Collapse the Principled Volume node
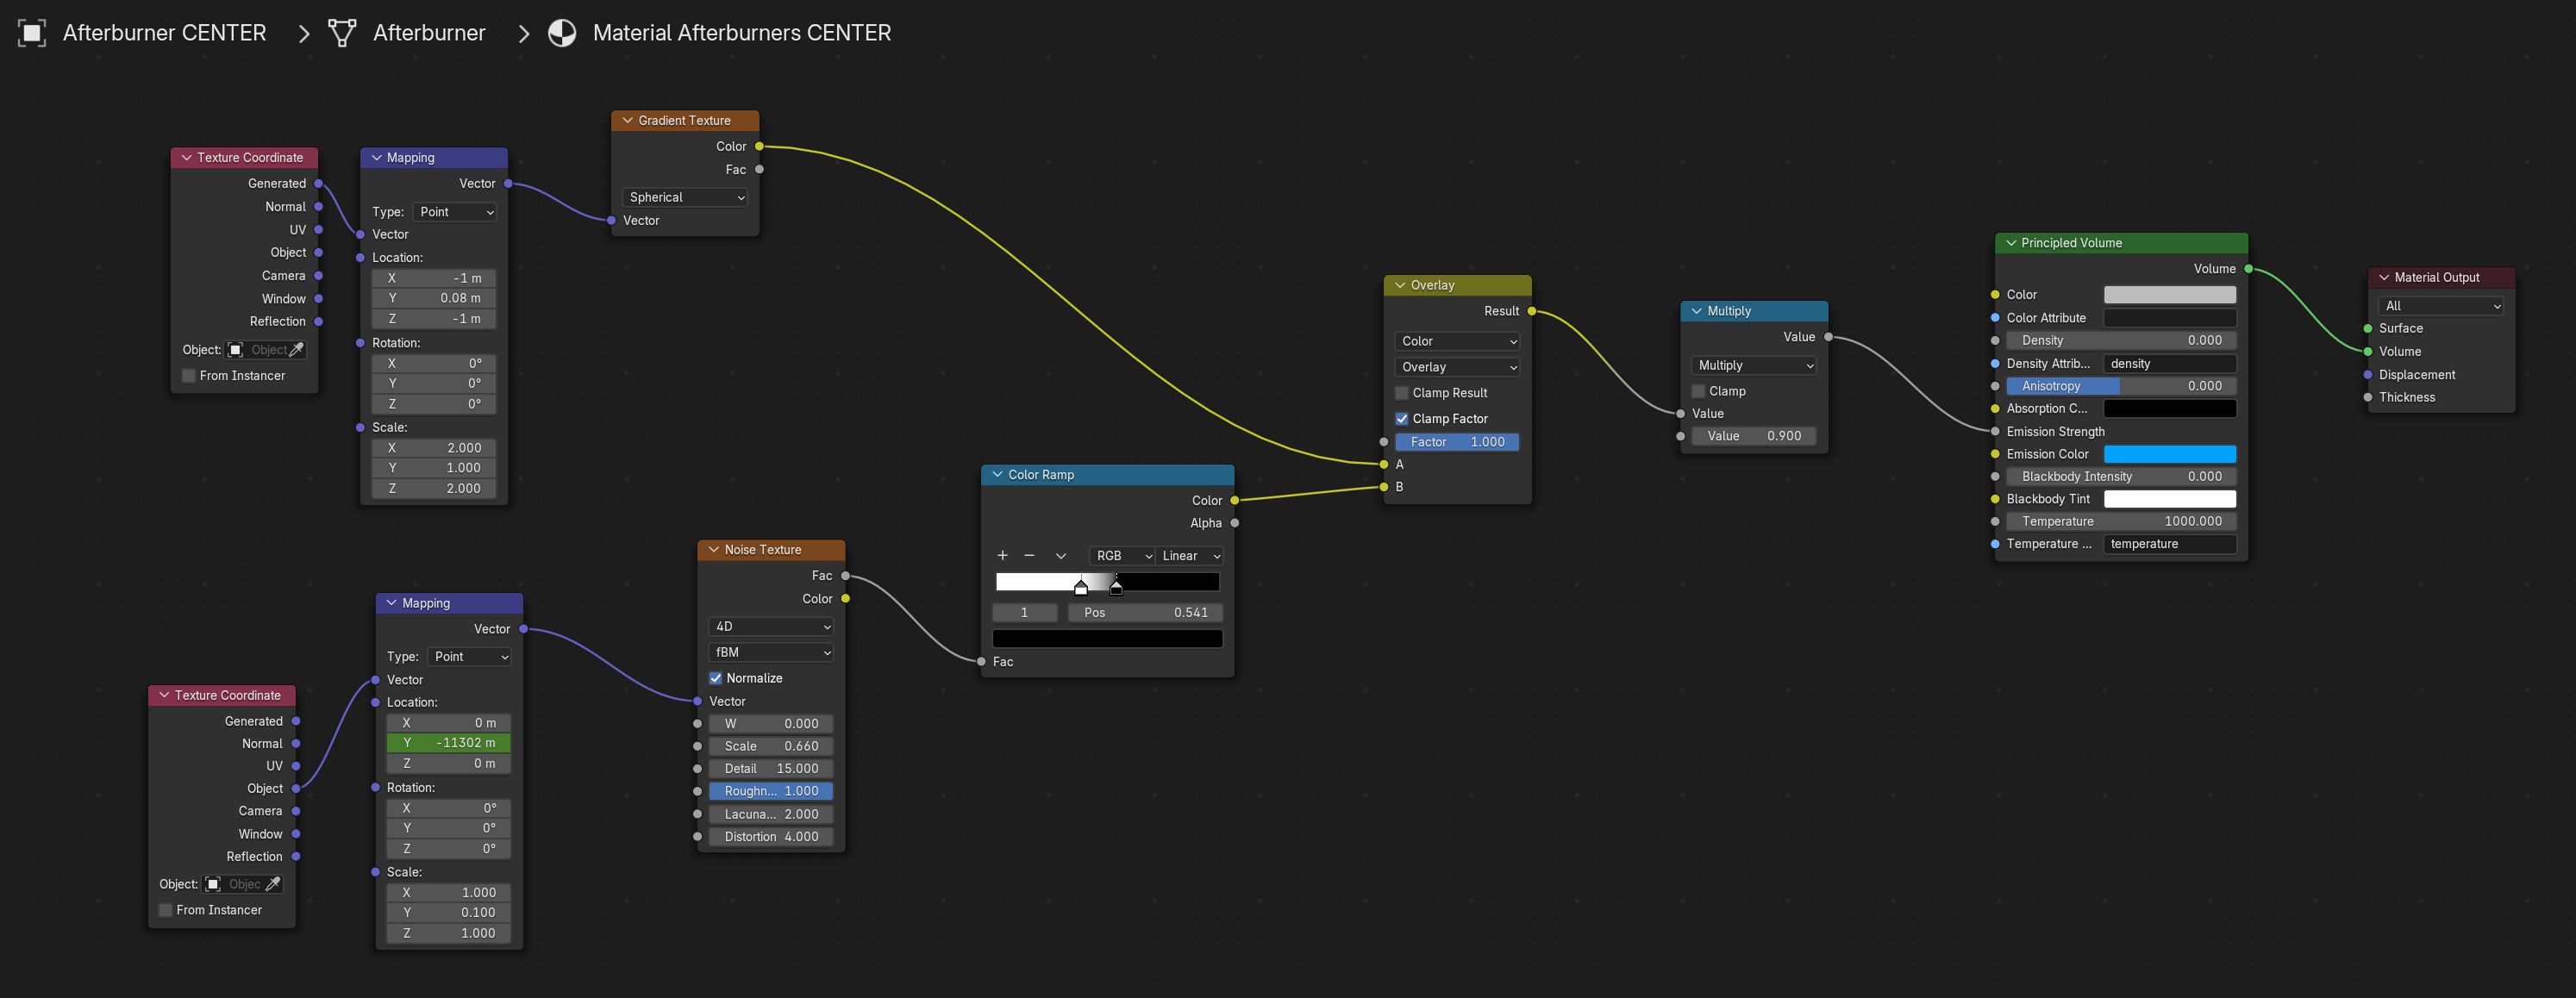 (x=2011, y=243)
